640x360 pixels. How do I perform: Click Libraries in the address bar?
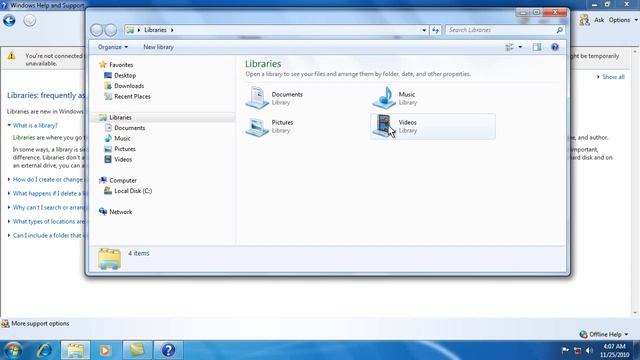tap(155, 30)
